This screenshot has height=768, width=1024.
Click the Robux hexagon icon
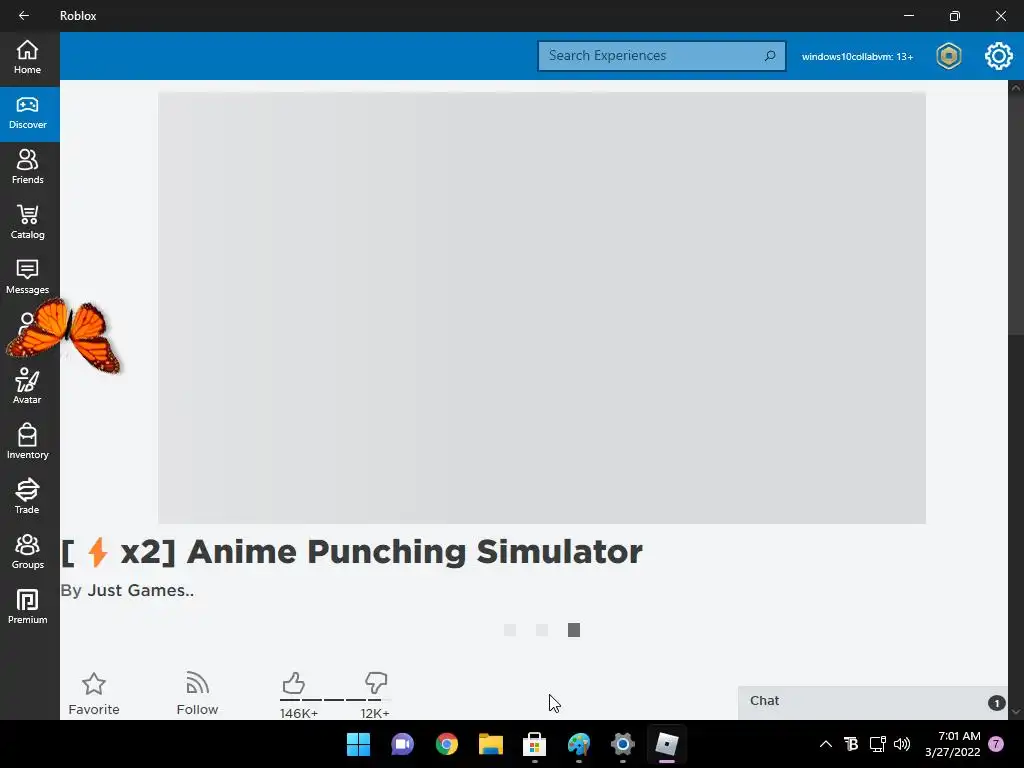tap(948, 56)
